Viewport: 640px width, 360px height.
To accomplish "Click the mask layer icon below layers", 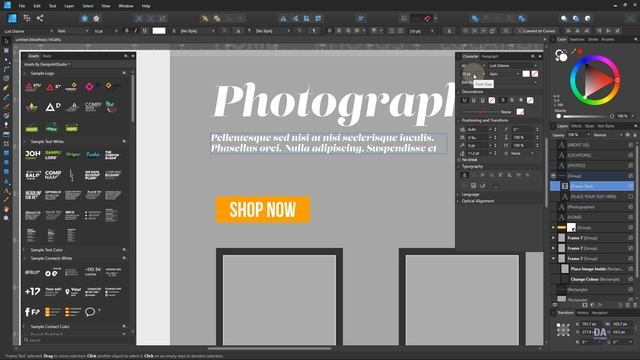I will tap(585, 305).
